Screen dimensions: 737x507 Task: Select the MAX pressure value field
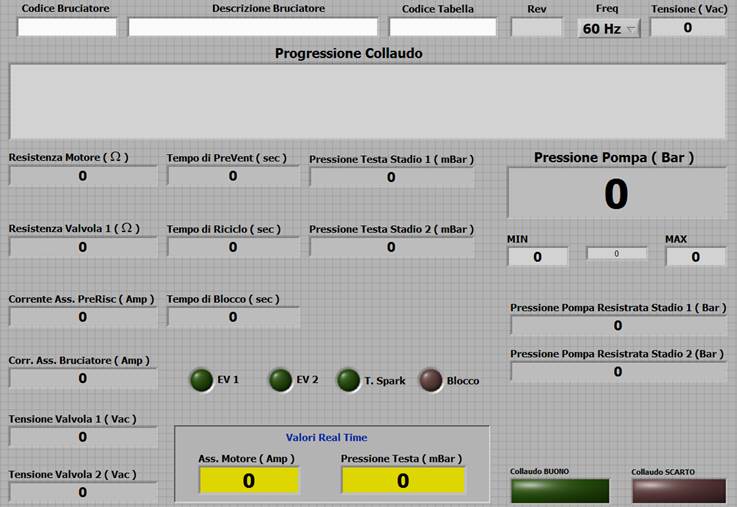(x=695, y=257)
